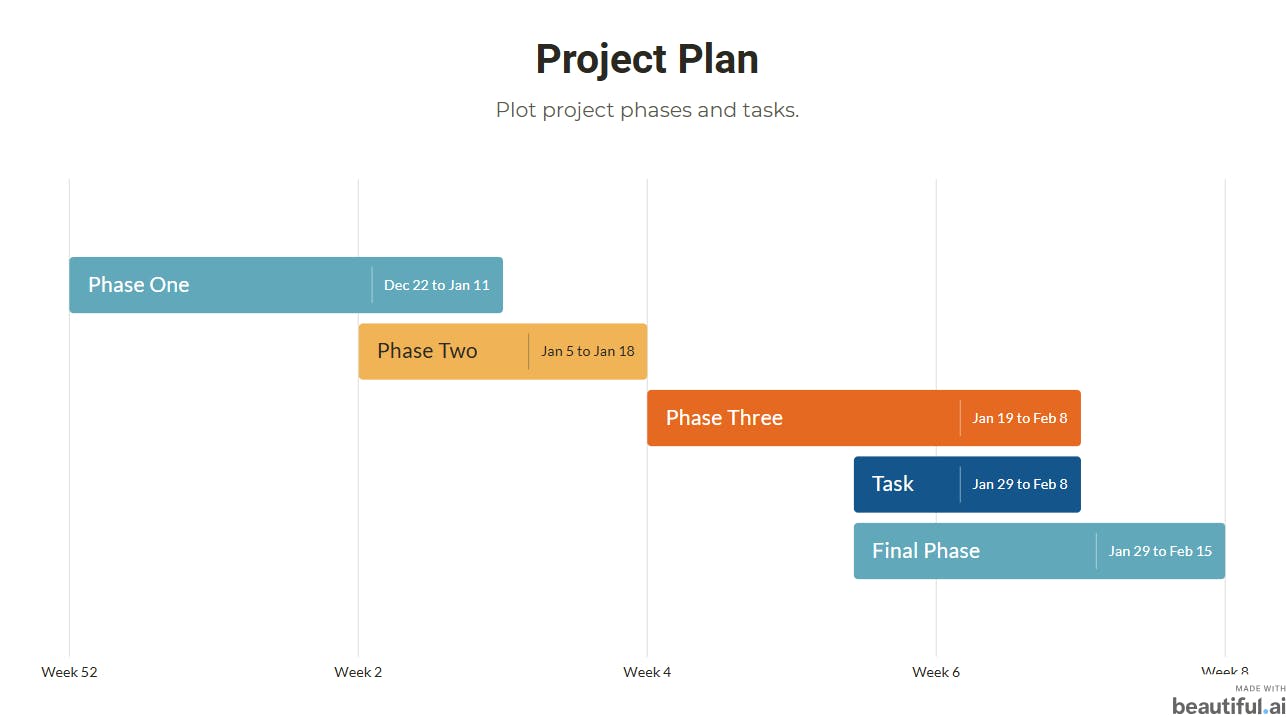This screenshot has width=1286, height=717.
Task: Click the Jan 5 to Jan 18 date range
Action: point(588,351)
